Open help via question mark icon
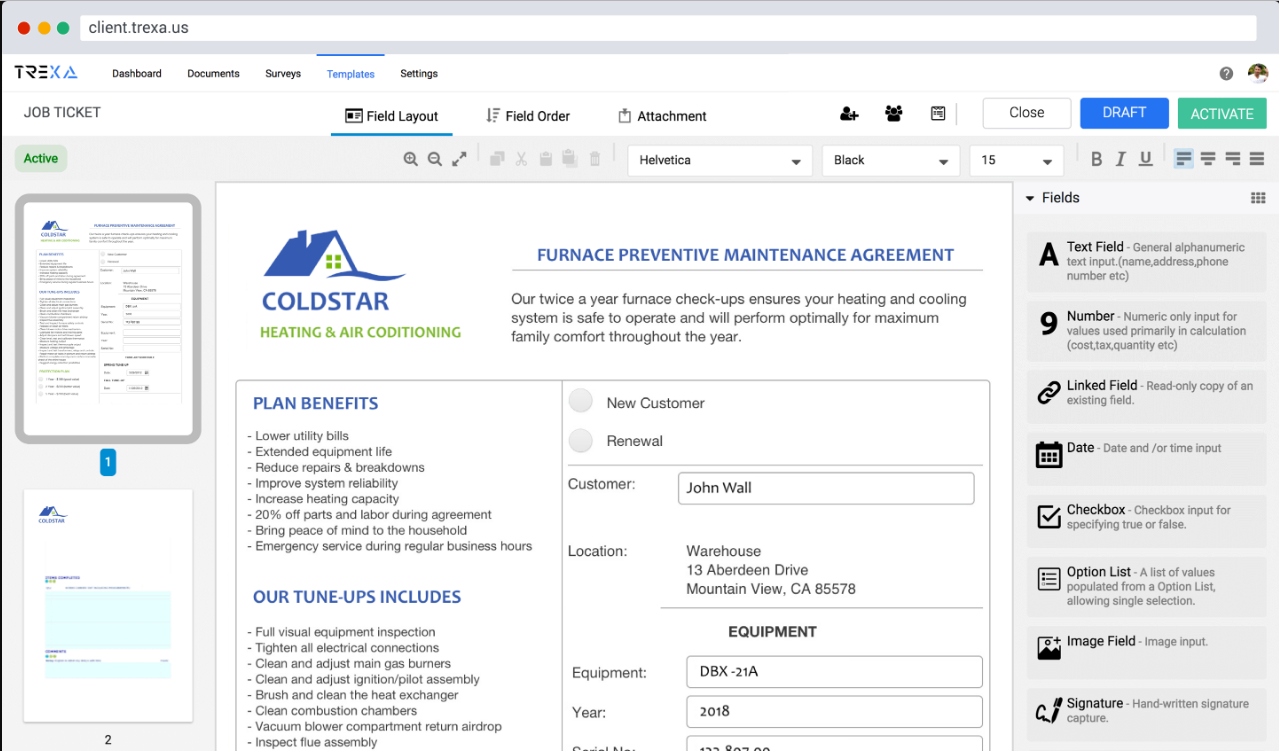1279x751 pixels. tap(1226, 73)
